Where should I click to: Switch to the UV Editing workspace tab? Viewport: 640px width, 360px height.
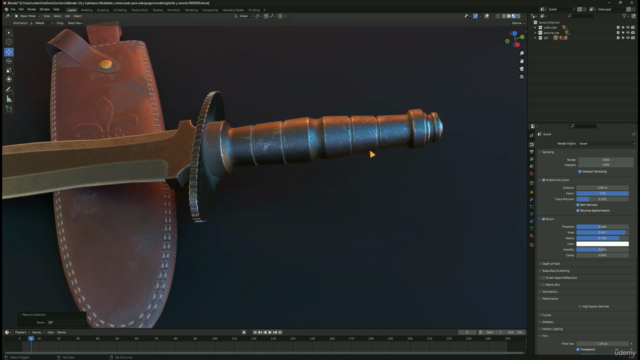coord(120,10)
